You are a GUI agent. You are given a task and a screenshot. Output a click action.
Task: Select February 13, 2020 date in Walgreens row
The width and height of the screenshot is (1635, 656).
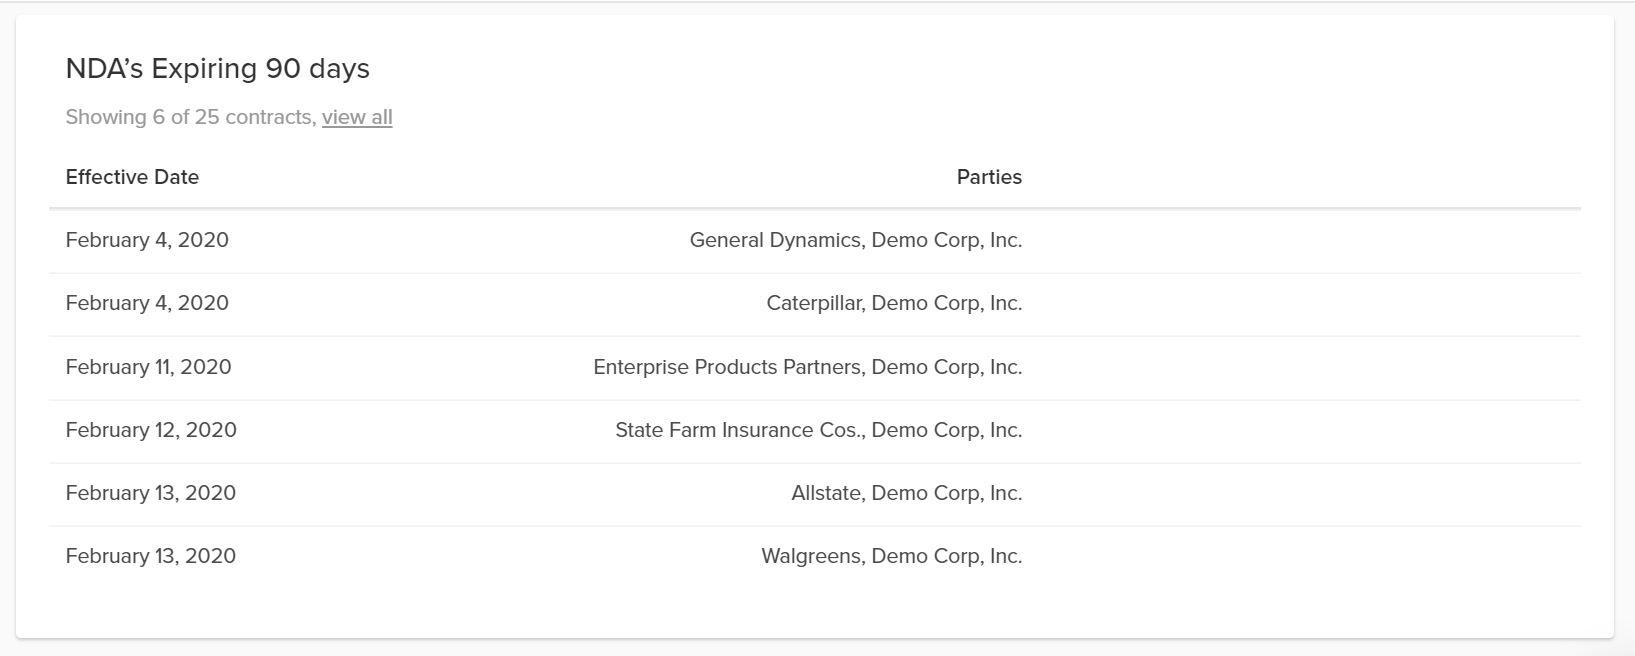coord(151,556)
